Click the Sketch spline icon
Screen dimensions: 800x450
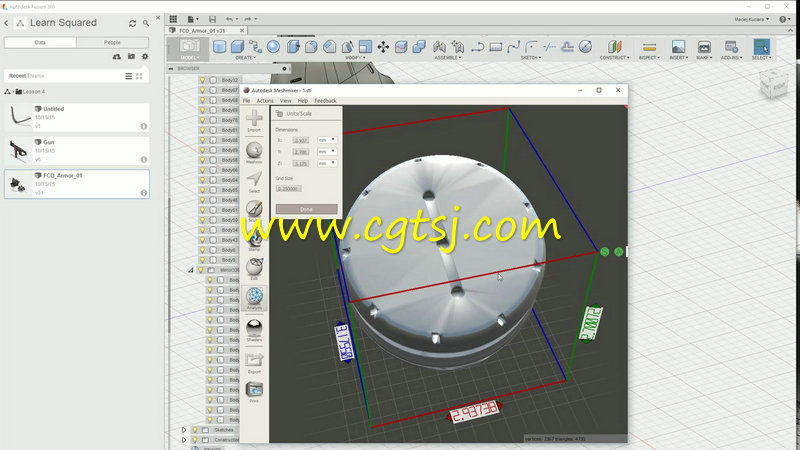[x=513, y=47]
